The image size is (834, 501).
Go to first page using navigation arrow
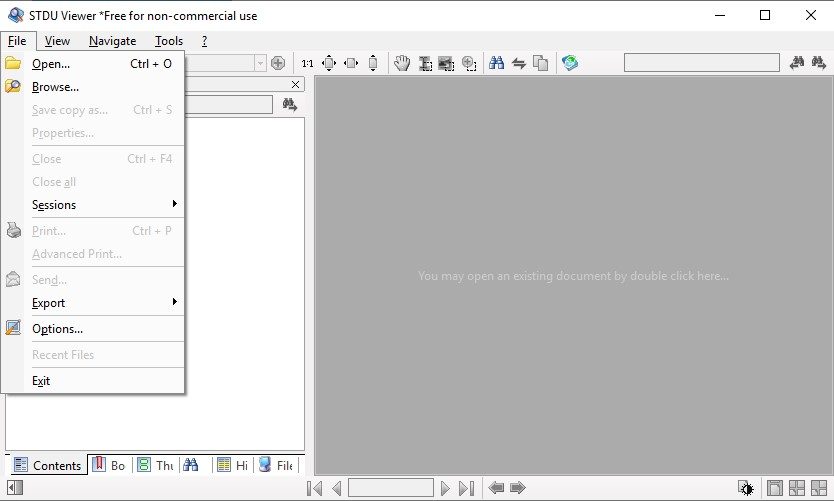point(314,488)
